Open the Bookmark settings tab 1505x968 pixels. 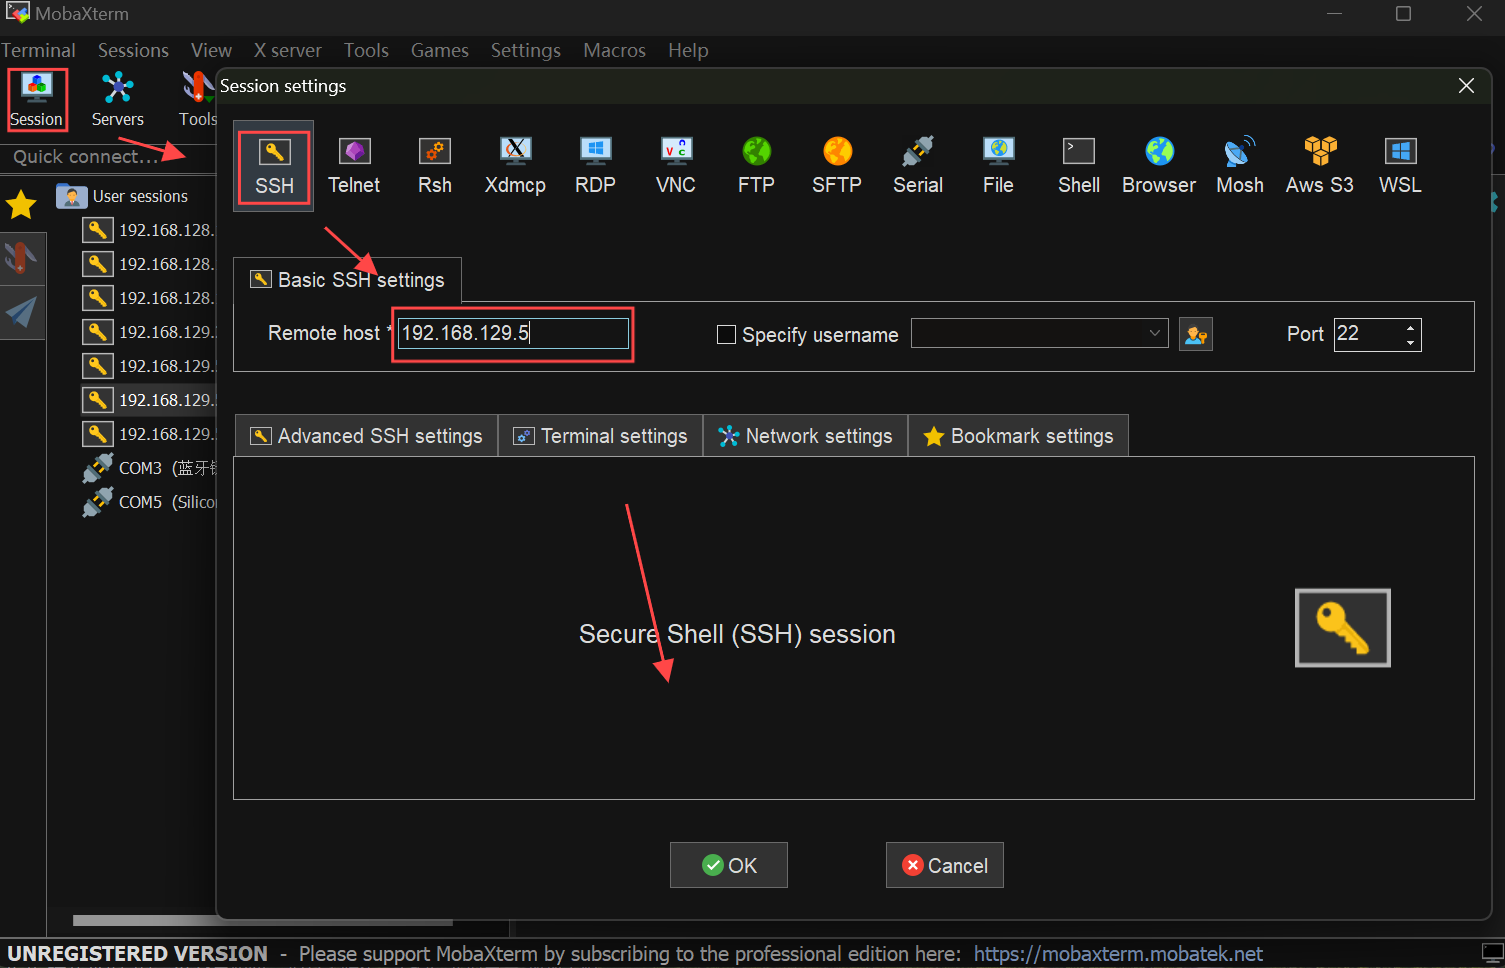[1018, 436]
